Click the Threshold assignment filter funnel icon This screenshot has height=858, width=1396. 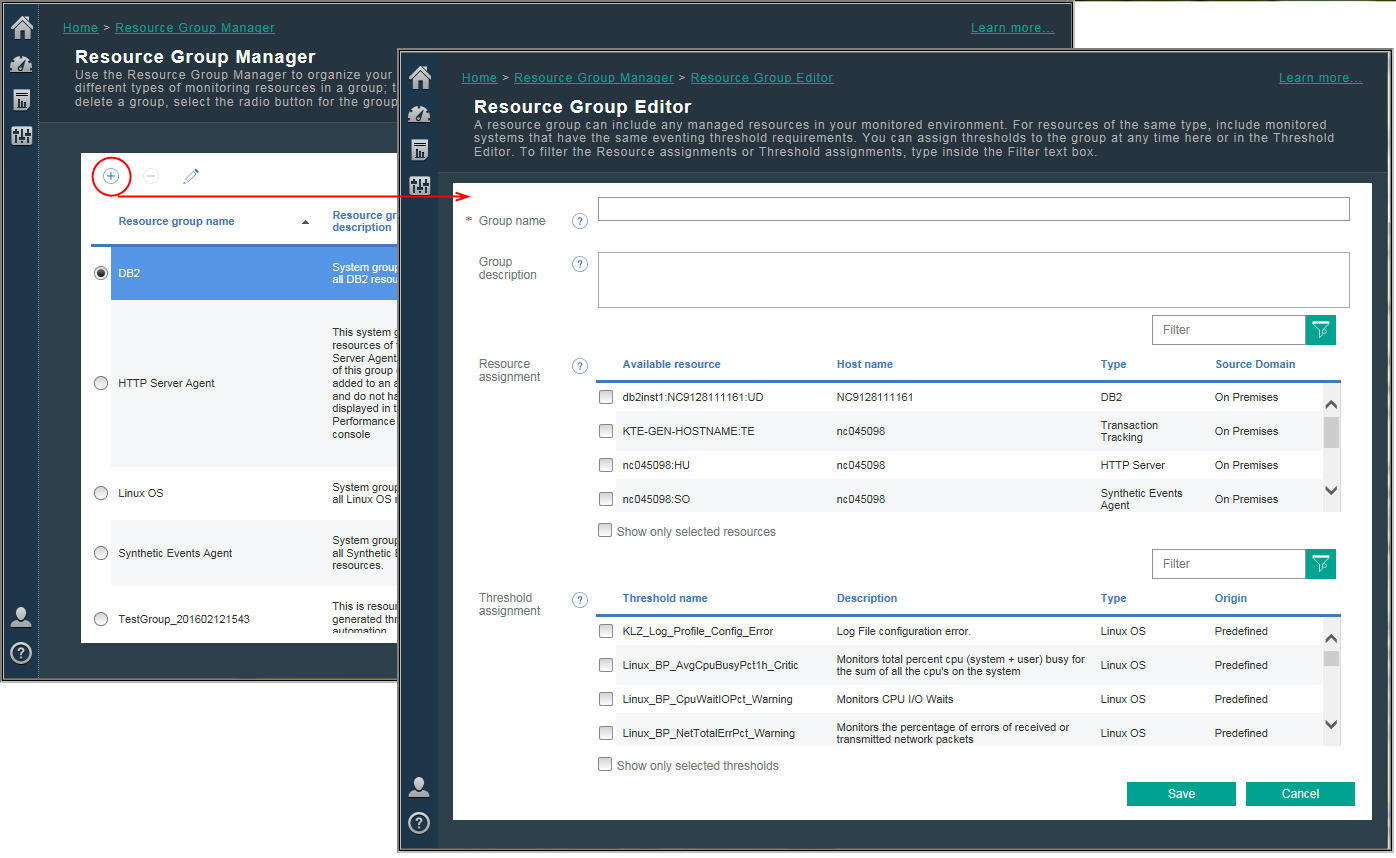tap(1320, 564)
